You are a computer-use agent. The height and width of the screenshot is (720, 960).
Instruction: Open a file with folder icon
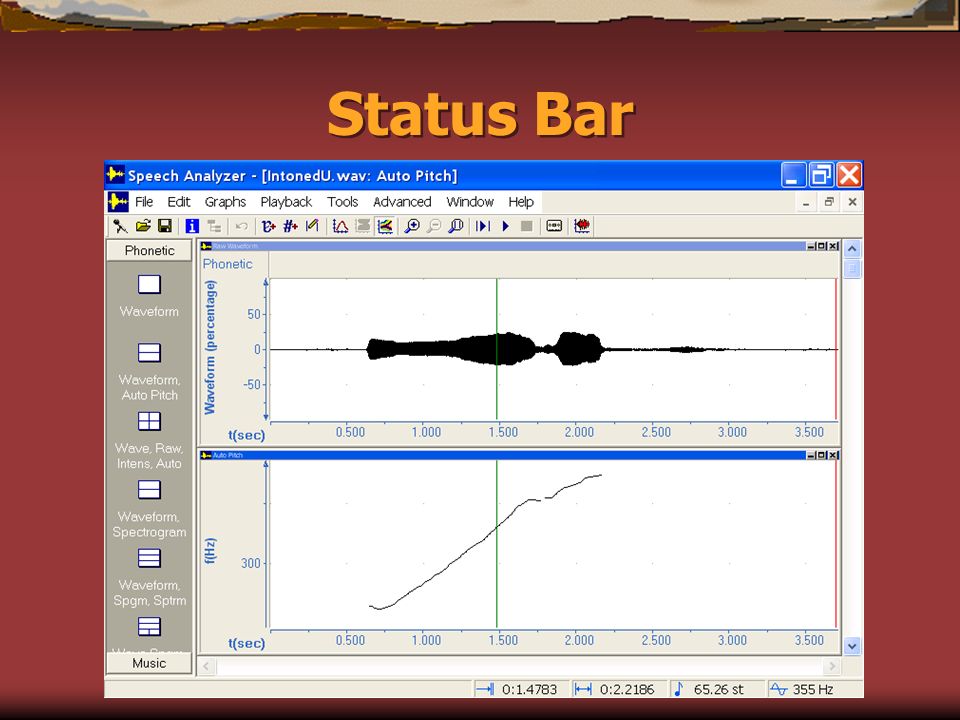[143, 226]
